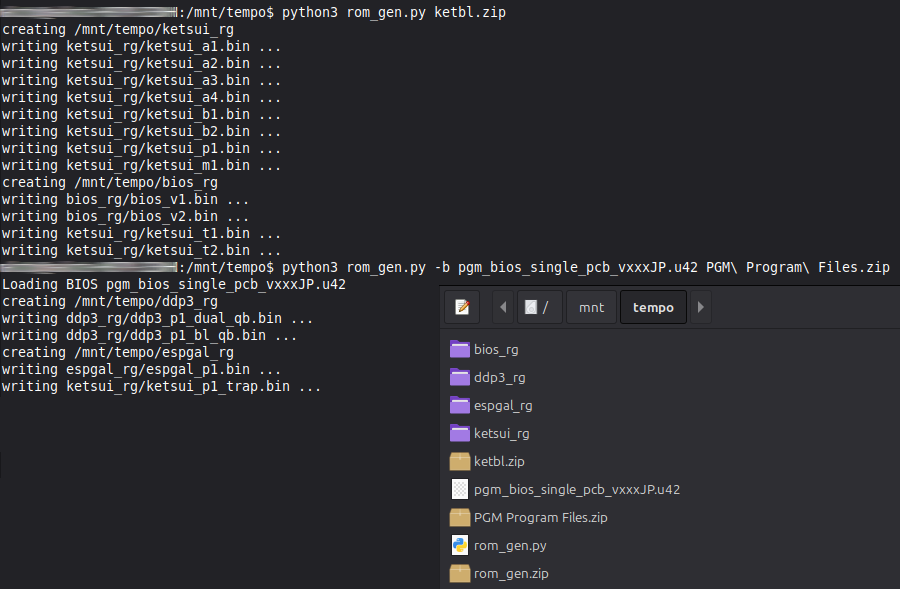Select the espgal_rg folder icon
The height and width of the screenshot is (589, 900).
(460, 405)
